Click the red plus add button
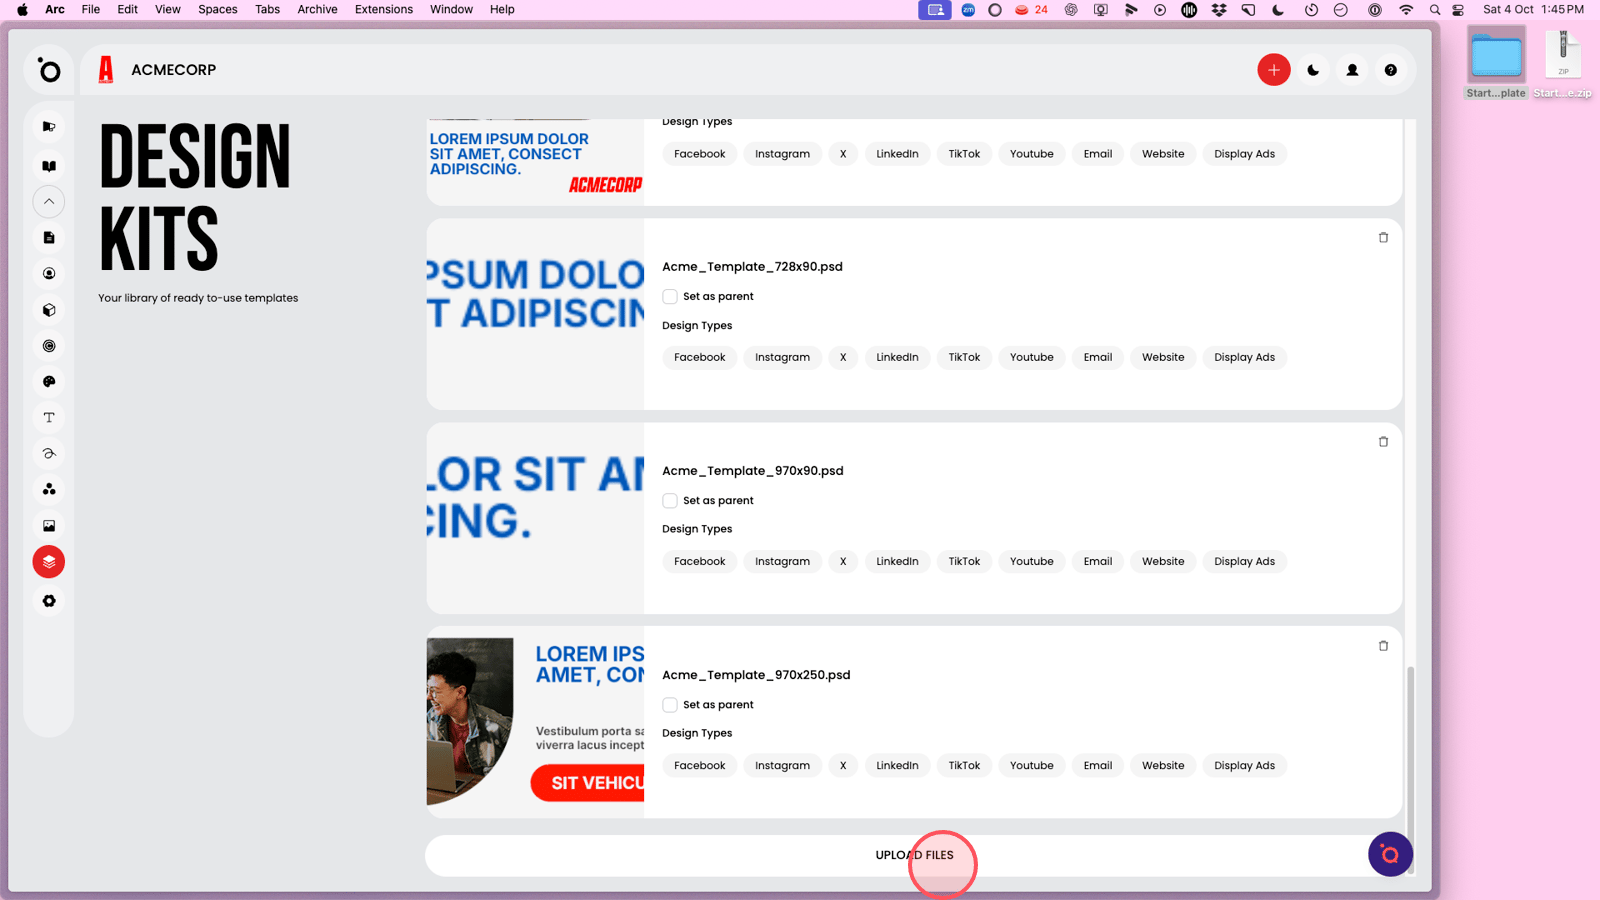 (1274, 70)
